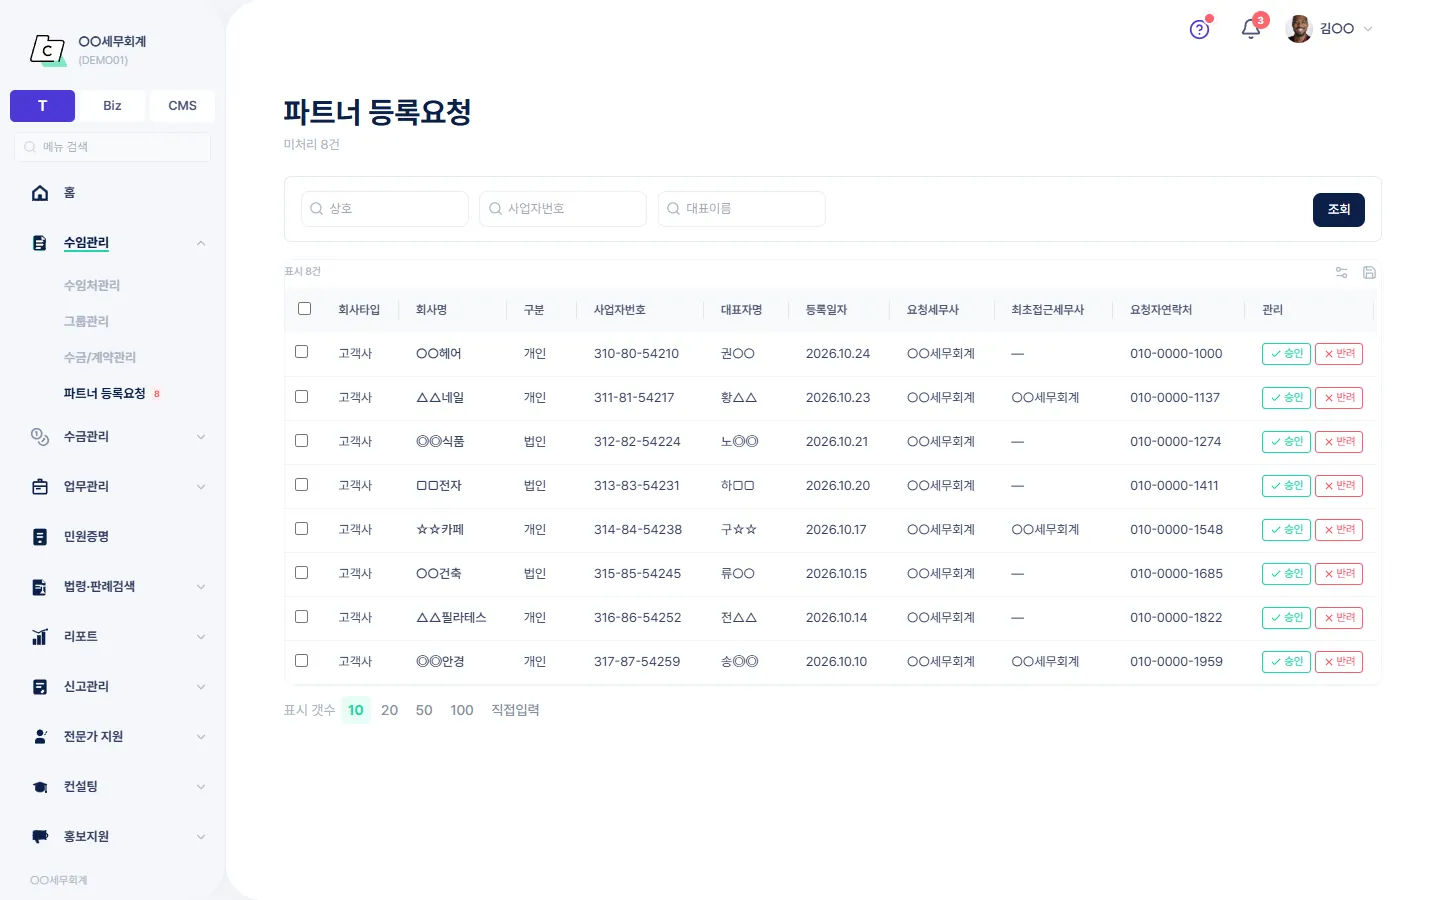Open the table column settings icon
The image size is (1440, 900).
coord(1342,273)
